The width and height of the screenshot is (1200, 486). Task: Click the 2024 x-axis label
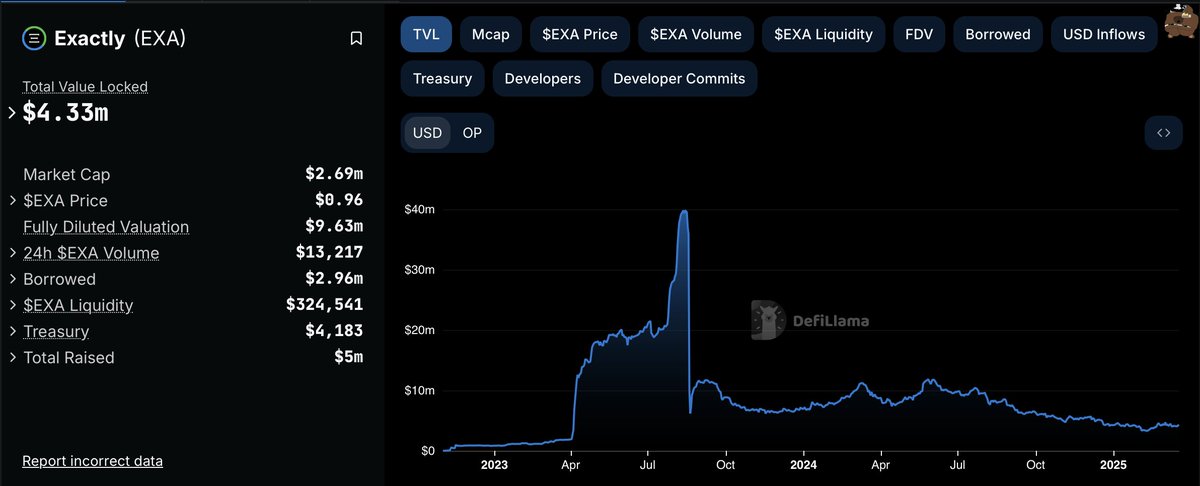pos(803,465)
